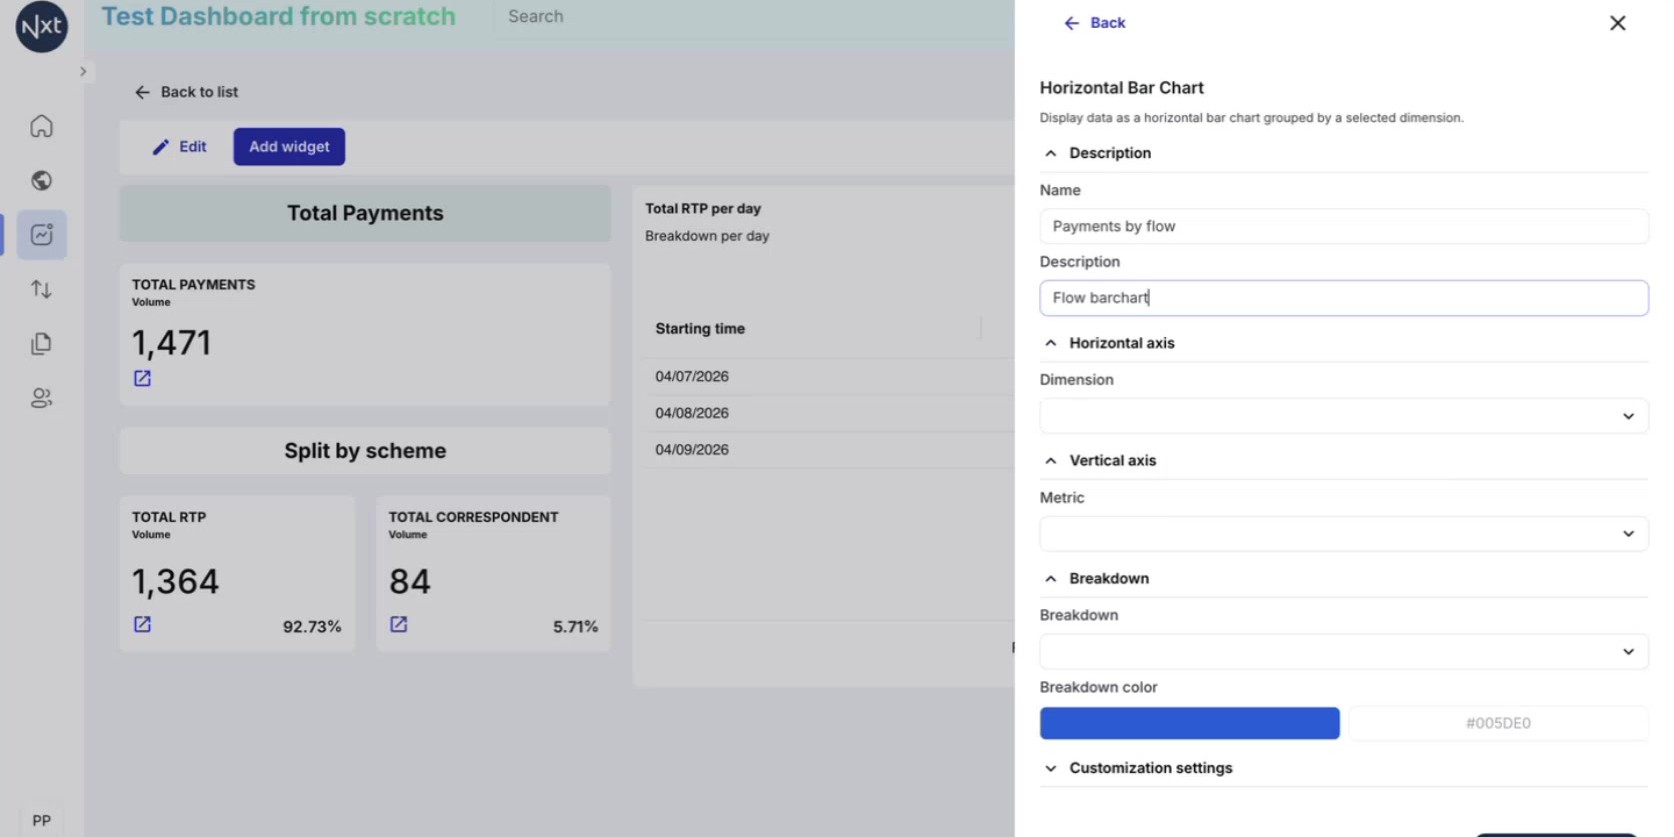Image resolution: width=1674 pixels, height=837 pixels.
Task: Select the 04/07/2026 row
Action: [828, 377]
